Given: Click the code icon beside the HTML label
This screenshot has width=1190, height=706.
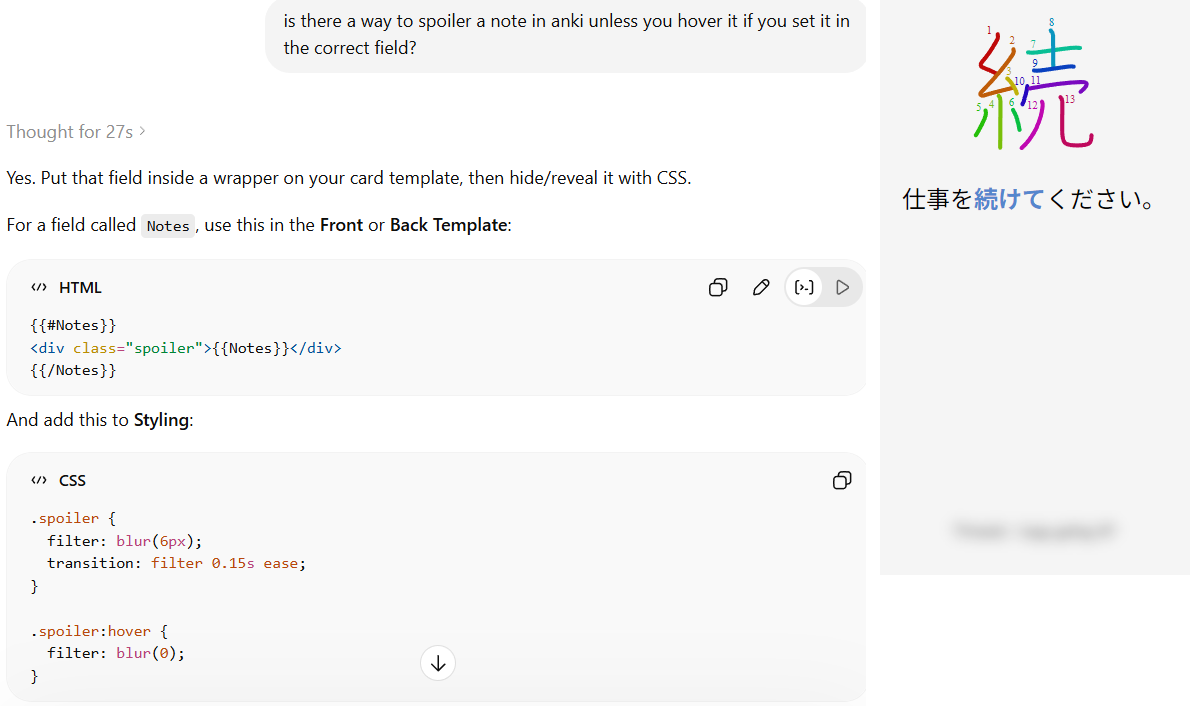Looking at the screenshot, I should click(x=39, y=288).
